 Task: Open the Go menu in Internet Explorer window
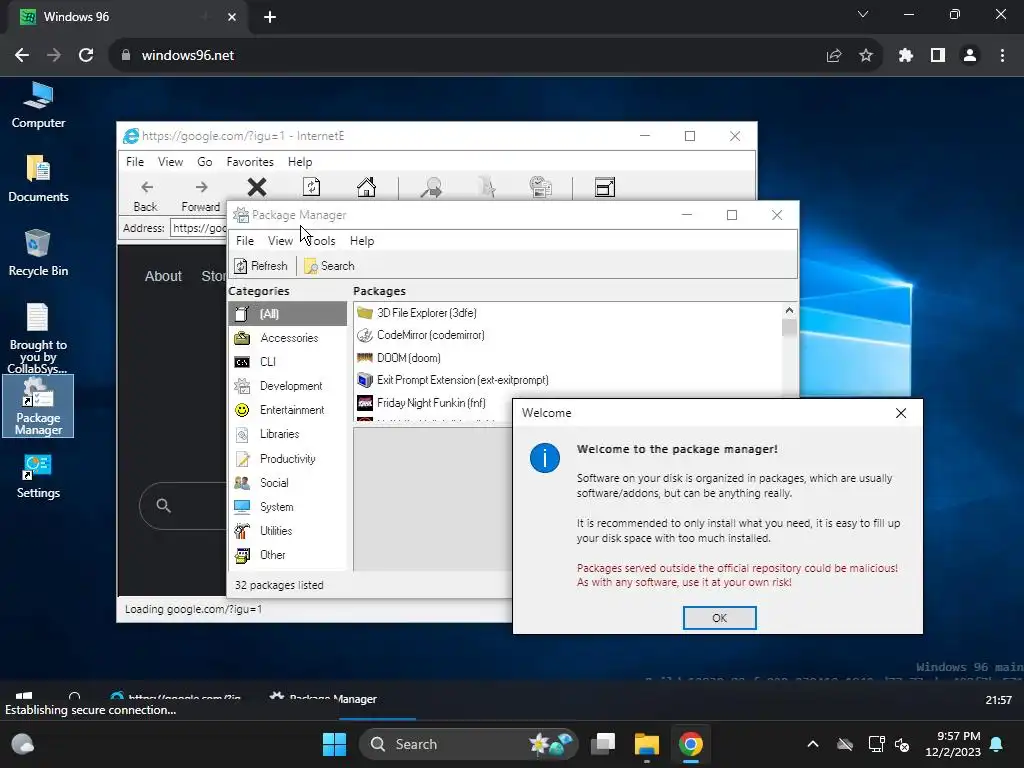pos(205,162)
